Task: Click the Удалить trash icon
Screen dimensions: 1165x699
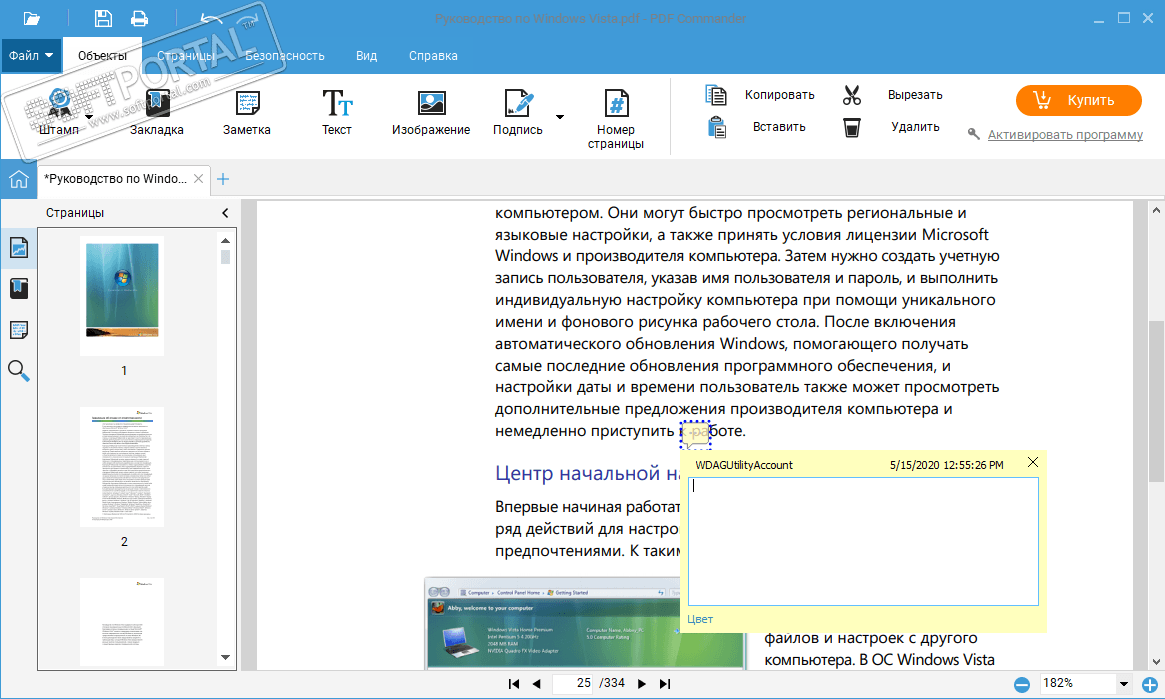Action: [x=851, y=127]
